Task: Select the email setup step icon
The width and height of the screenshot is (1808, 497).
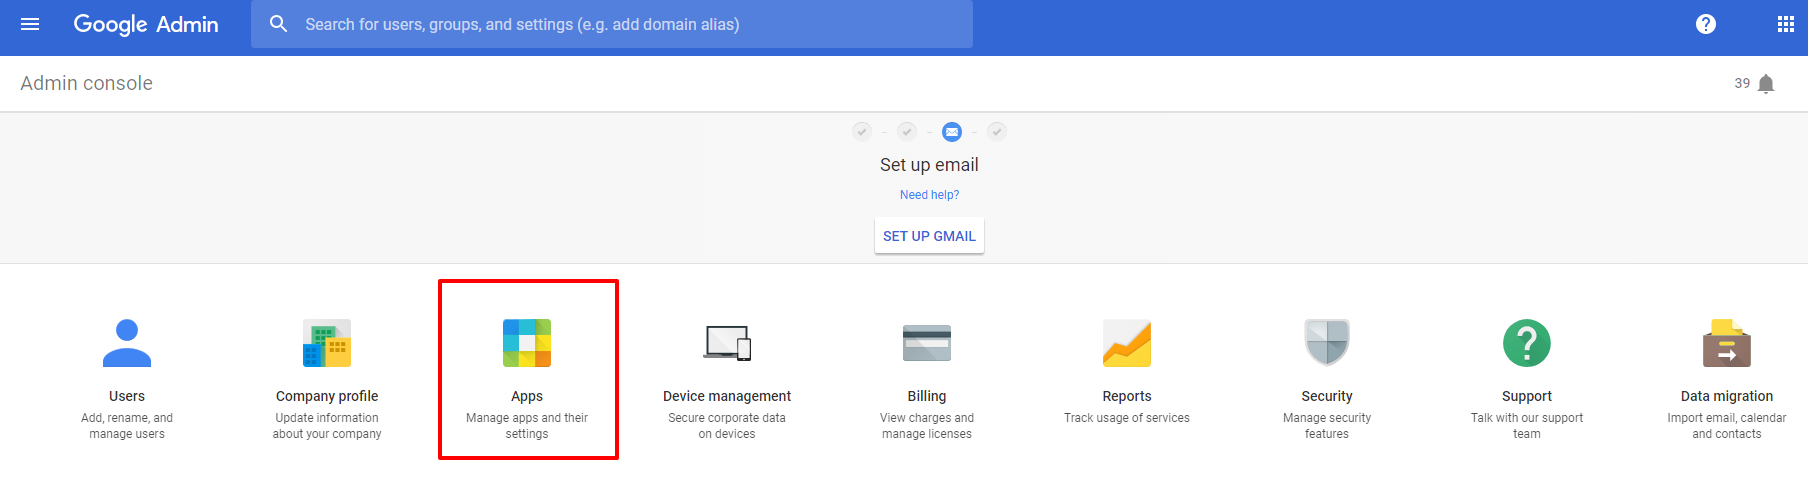Action: coord(952,131)
